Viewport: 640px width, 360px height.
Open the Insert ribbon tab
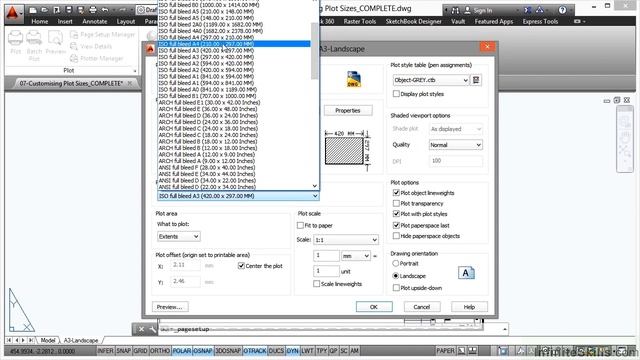tap(65, 22)
